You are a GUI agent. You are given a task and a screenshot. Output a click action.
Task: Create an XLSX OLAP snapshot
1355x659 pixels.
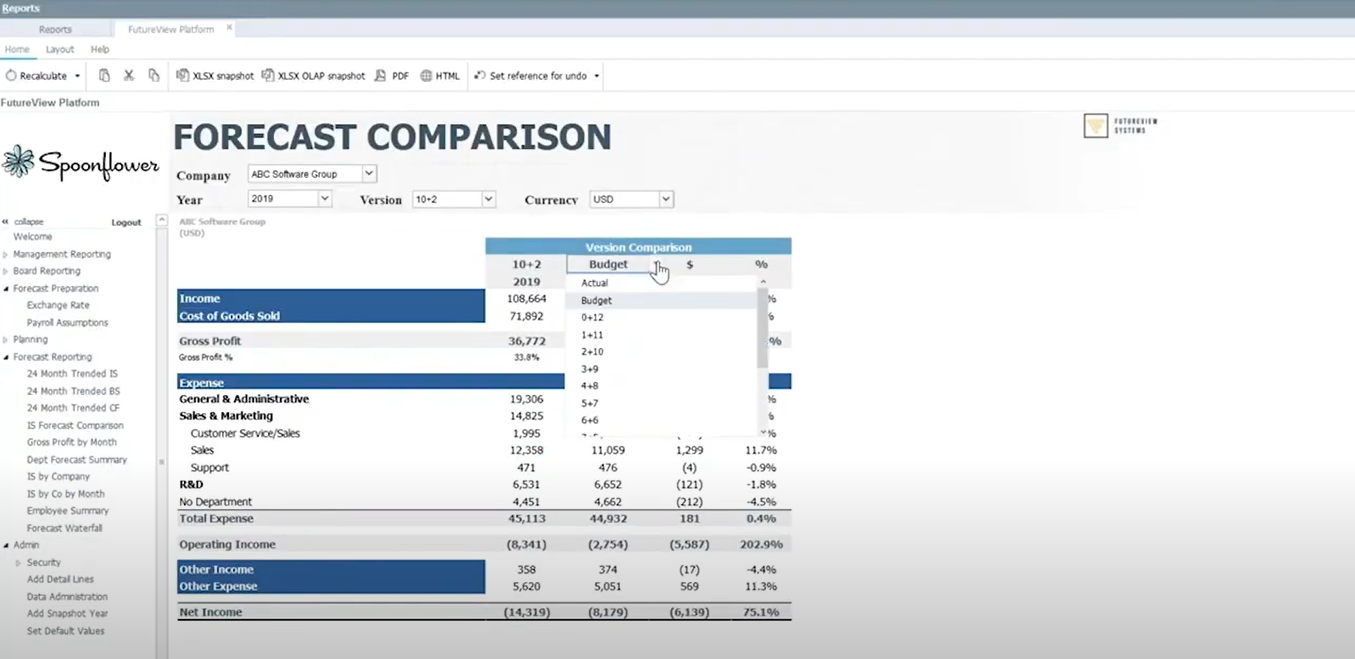coord(313,75)
